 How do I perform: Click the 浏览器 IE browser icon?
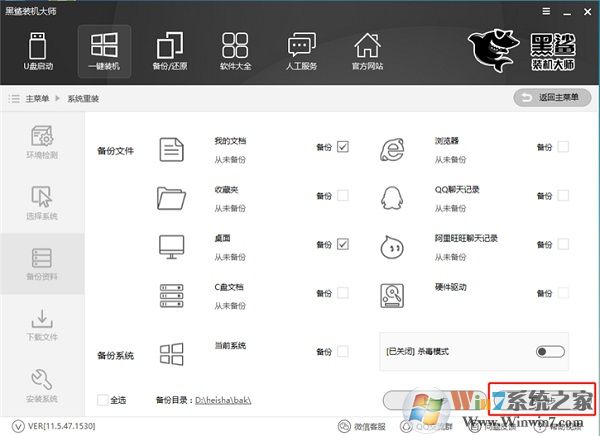pos(392,150)
